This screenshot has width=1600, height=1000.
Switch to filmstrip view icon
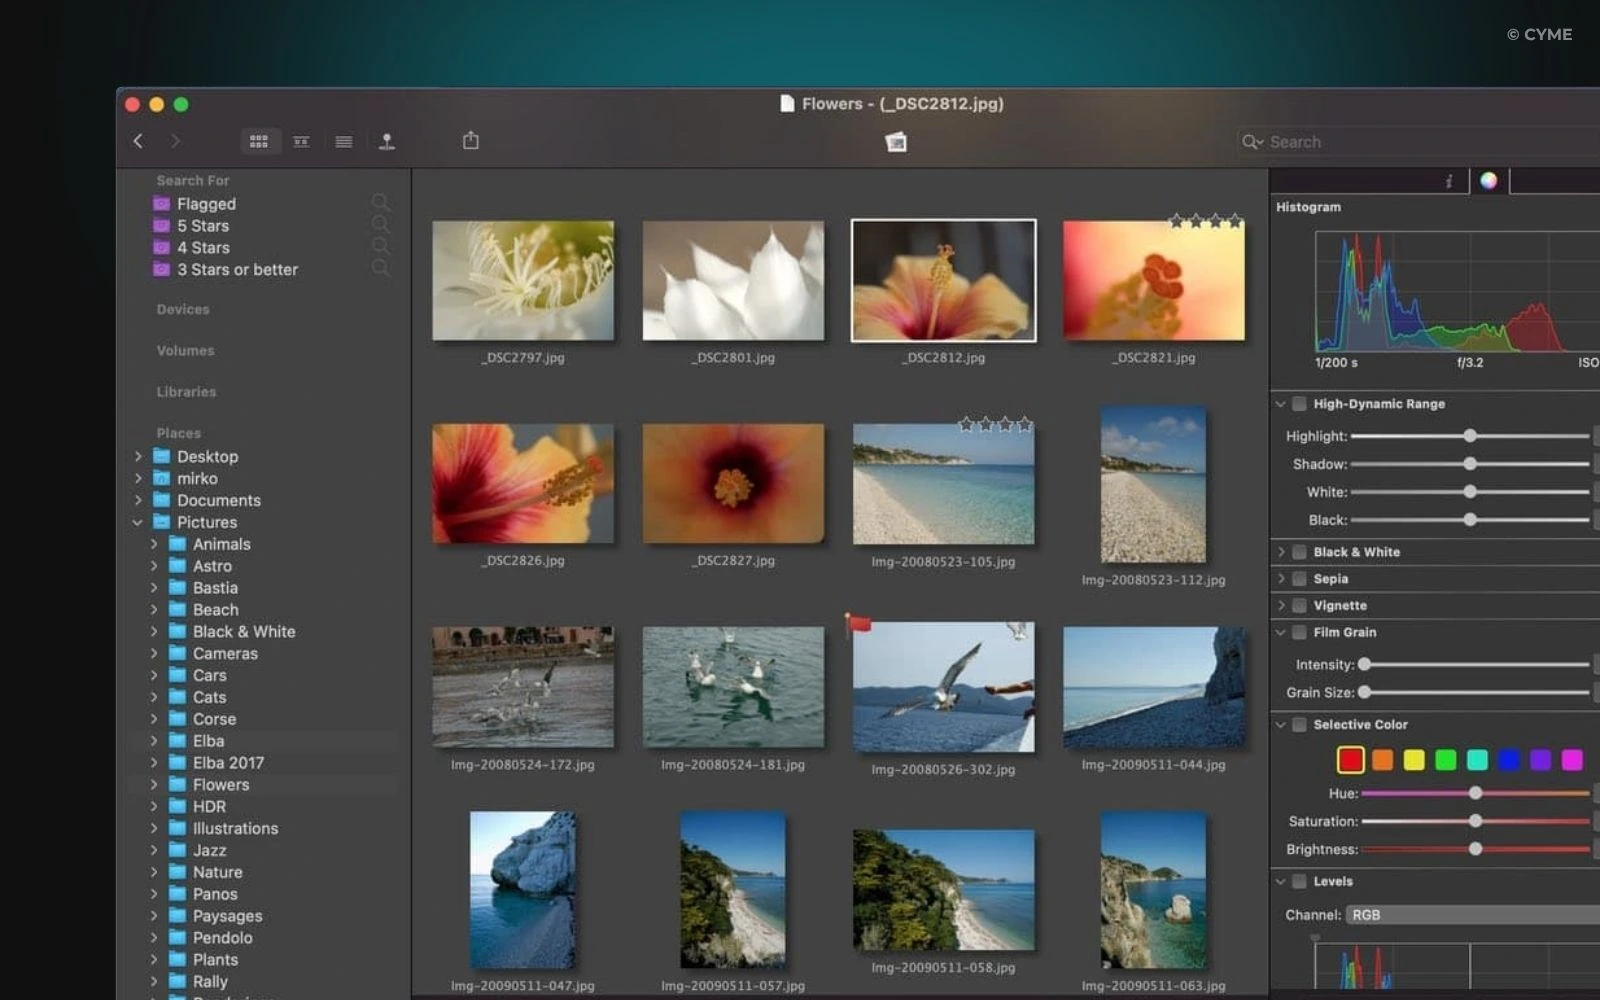[301, 141]
